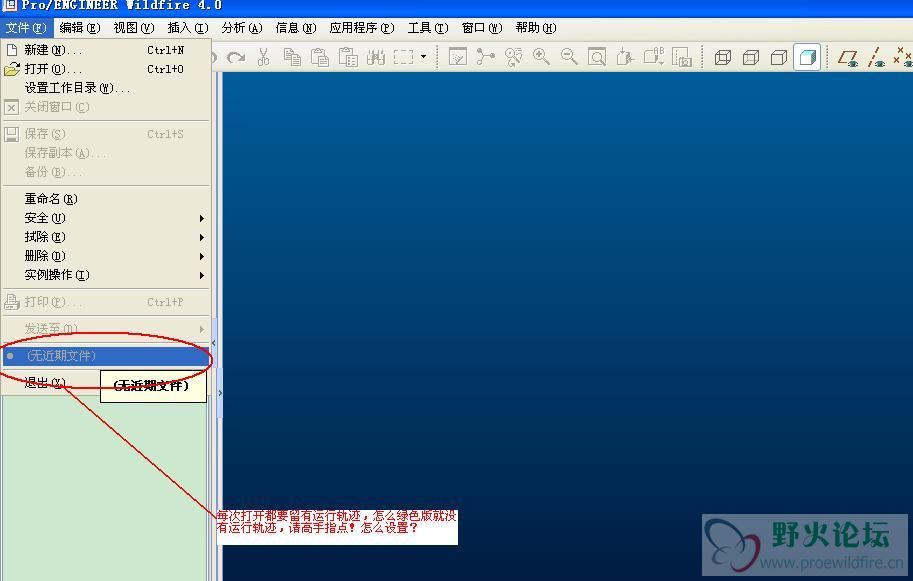Image resolution: width=913 pixels, height=581 pixels.
Task: Click the Paste Special icon
Action: pos(348,57)
